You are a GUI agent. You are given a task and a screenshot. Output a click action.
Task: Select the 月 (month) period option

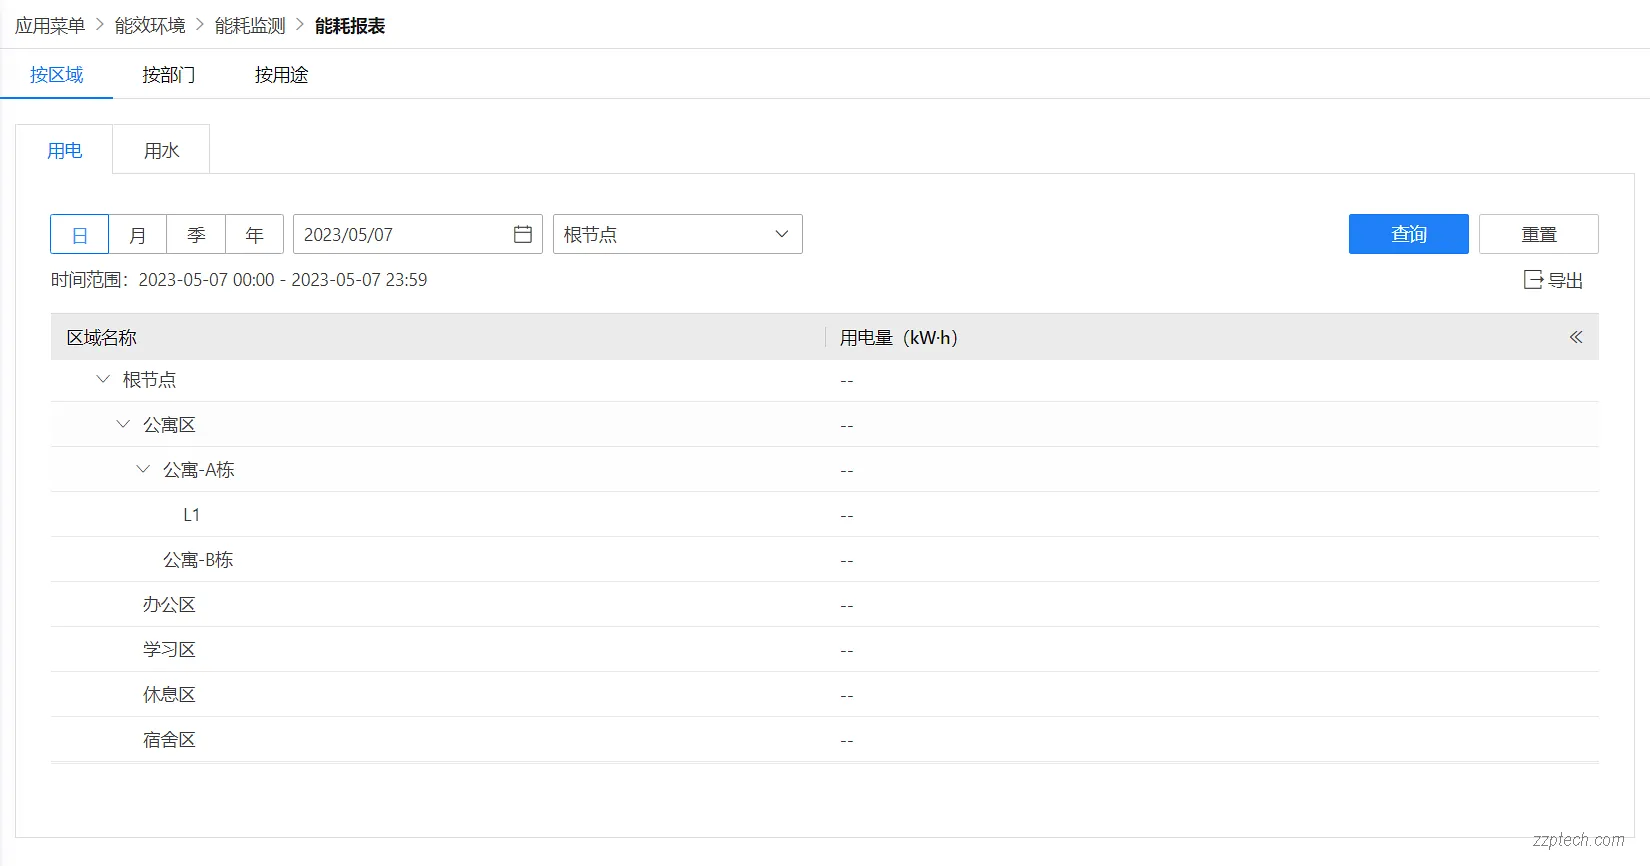(138, 235)
